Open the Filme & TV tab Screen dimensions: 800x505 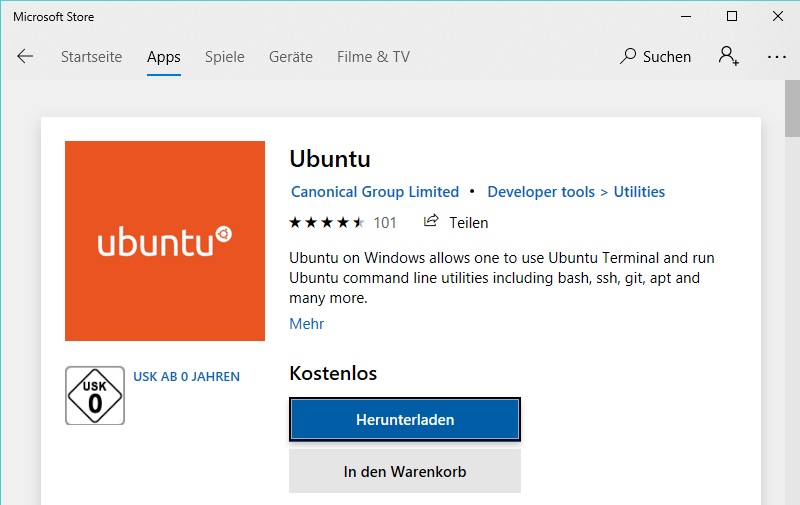click(373, 57)
